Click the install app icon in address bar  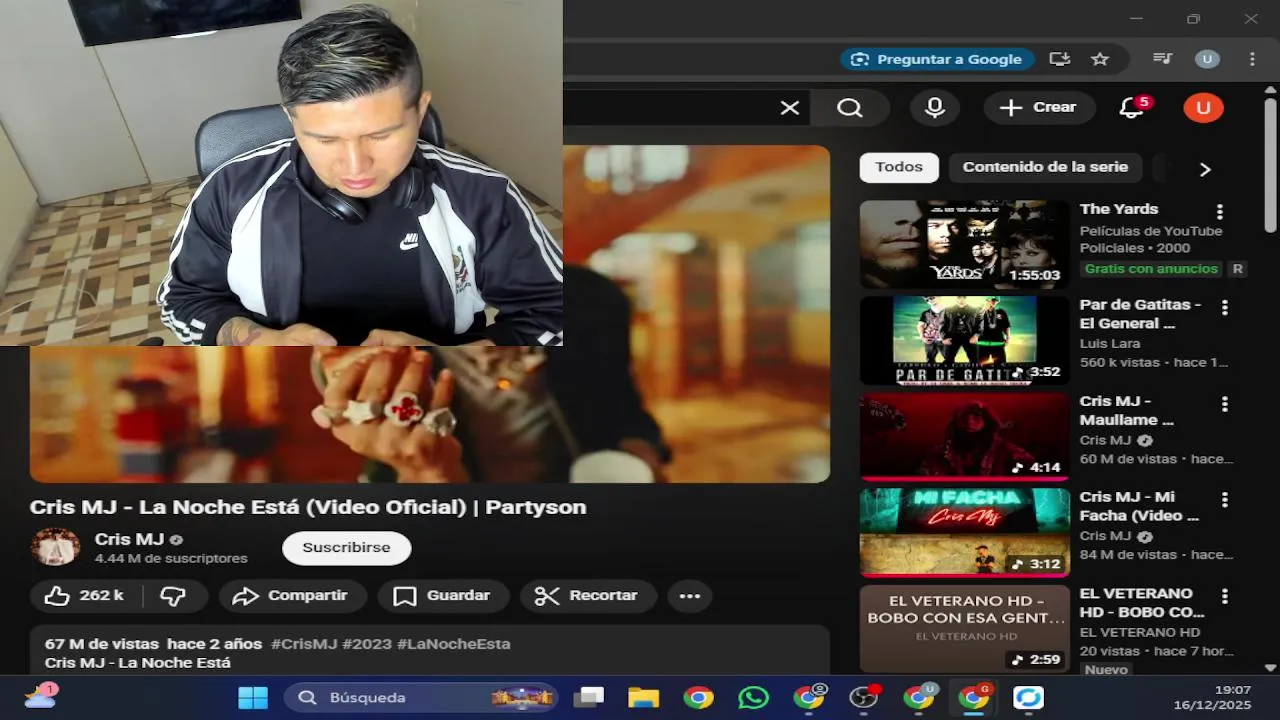click(1059, 59)
